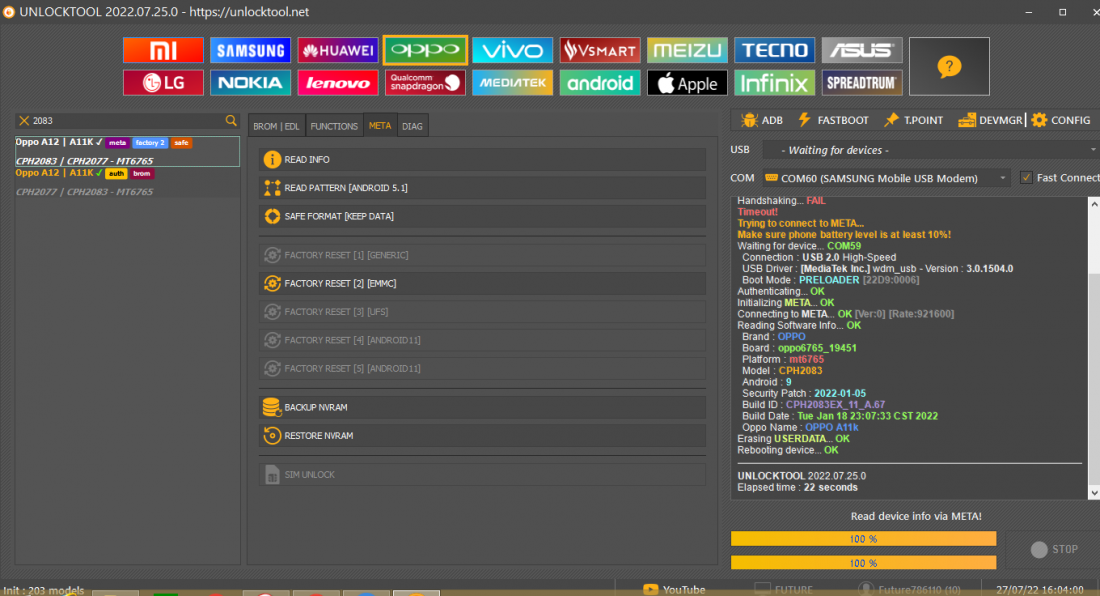
Task: Click the lower 100% progress bar
Action: 863,562
